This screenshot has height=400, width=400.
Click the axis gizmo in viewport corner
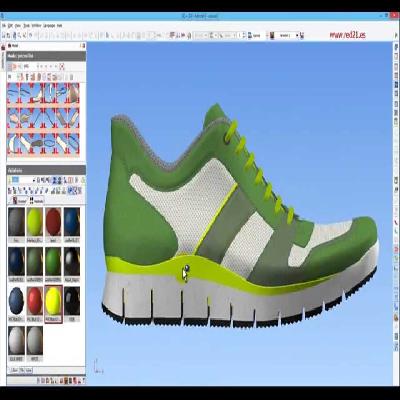pos(99,366)
